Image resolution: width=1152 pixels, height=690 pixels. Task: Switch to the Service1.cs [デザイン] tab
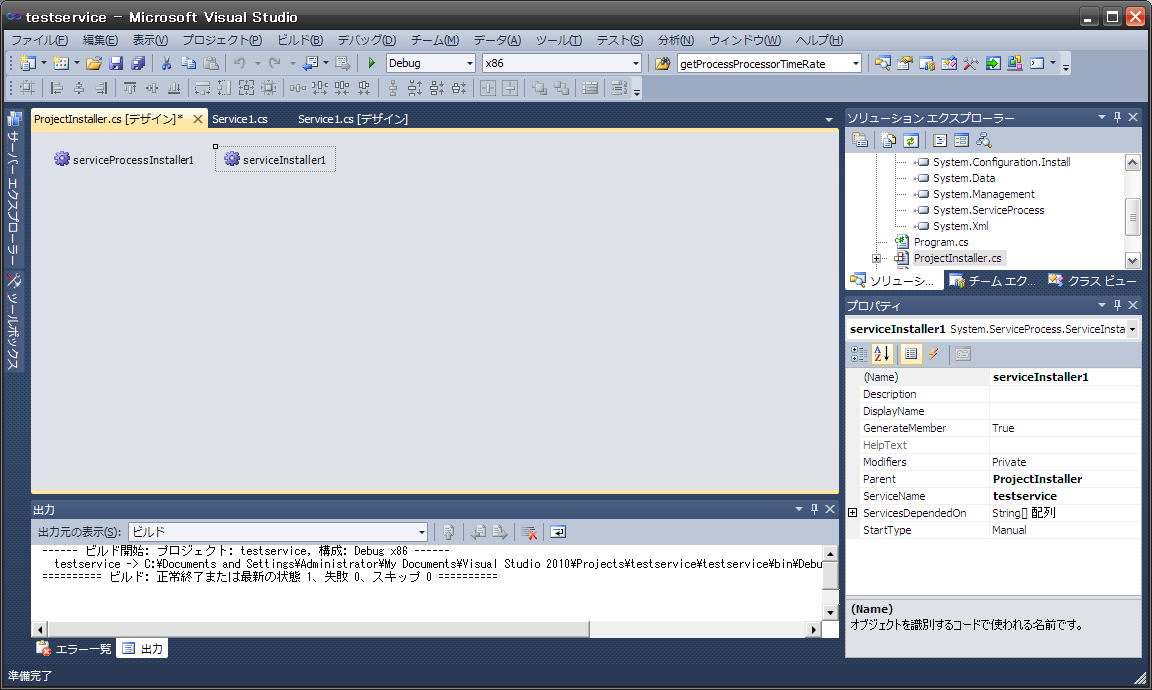click(x=353, y=119)
